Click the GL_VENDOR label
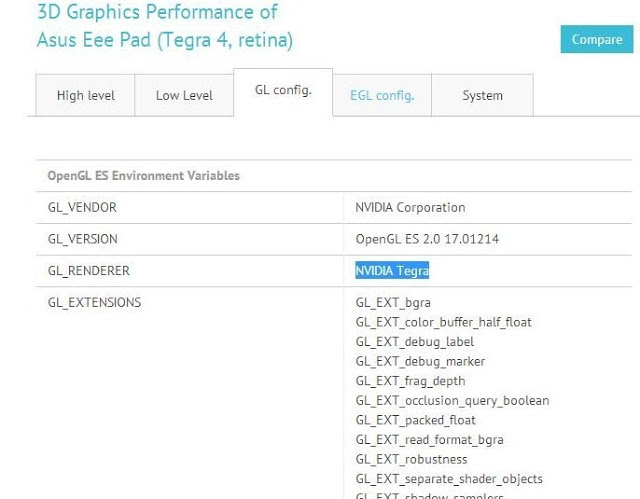The height and width of the screenshot is (499, 640). (x=82, y=207)
